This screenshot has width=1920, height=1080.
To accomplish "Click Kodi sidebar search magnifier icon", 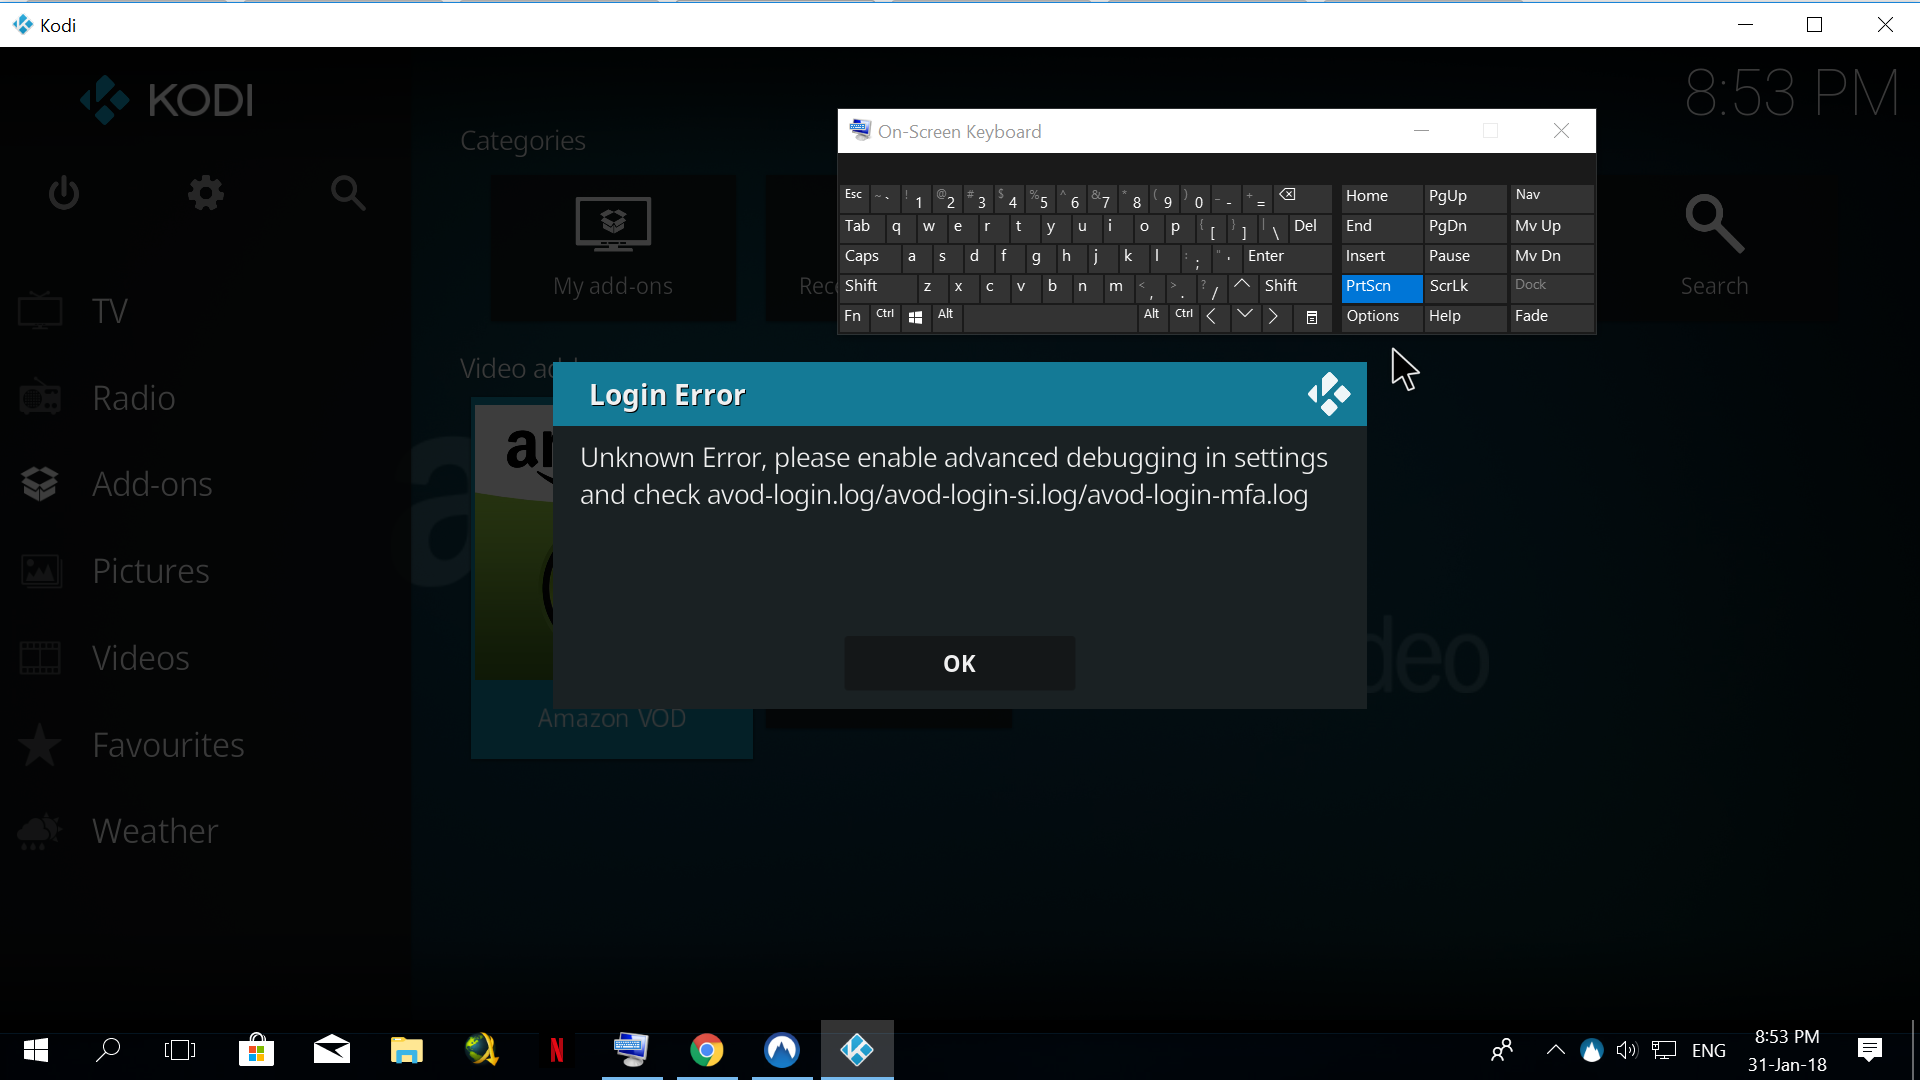I will pos(348,192).
